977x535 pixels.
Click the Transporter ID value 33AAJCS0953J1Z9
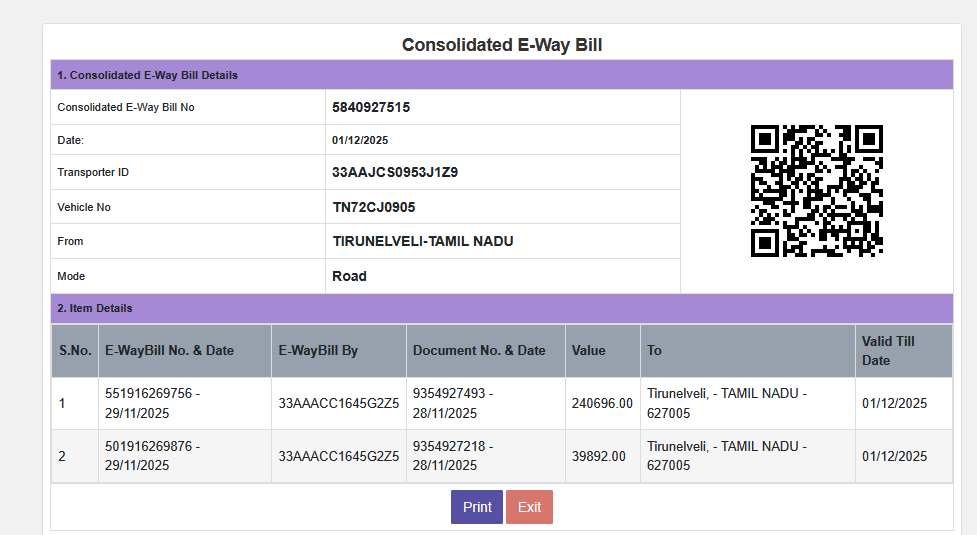[394, 172]
